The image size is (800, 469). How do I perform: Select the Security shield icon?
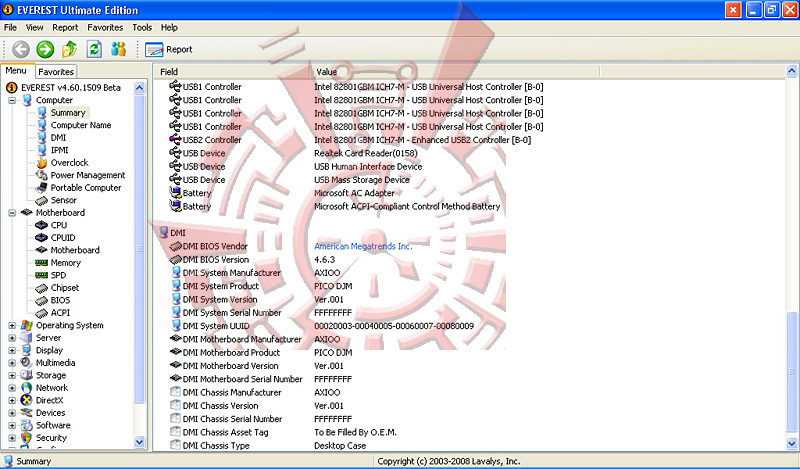pyautogui.click(x=27, y=438)
